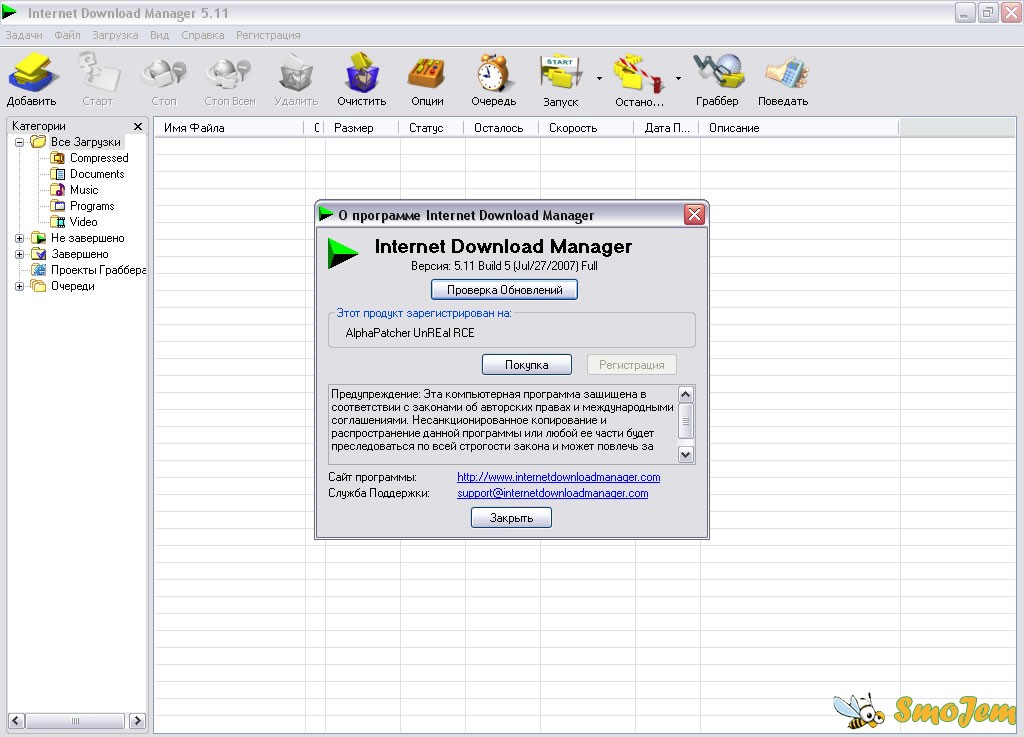
Task: Select the Music category icon
Action: 57,190
